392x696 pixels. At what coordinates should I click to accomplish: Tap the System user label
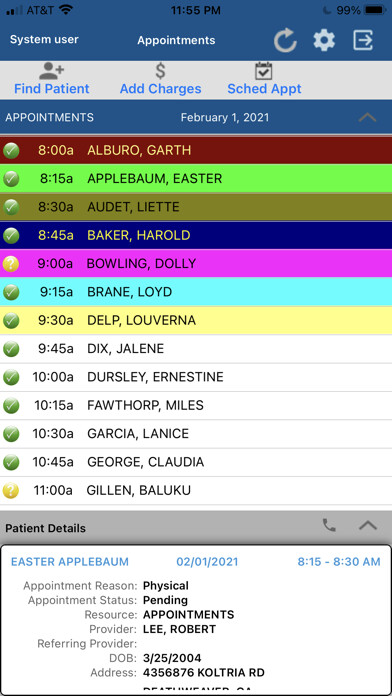(x=44, y=40)
